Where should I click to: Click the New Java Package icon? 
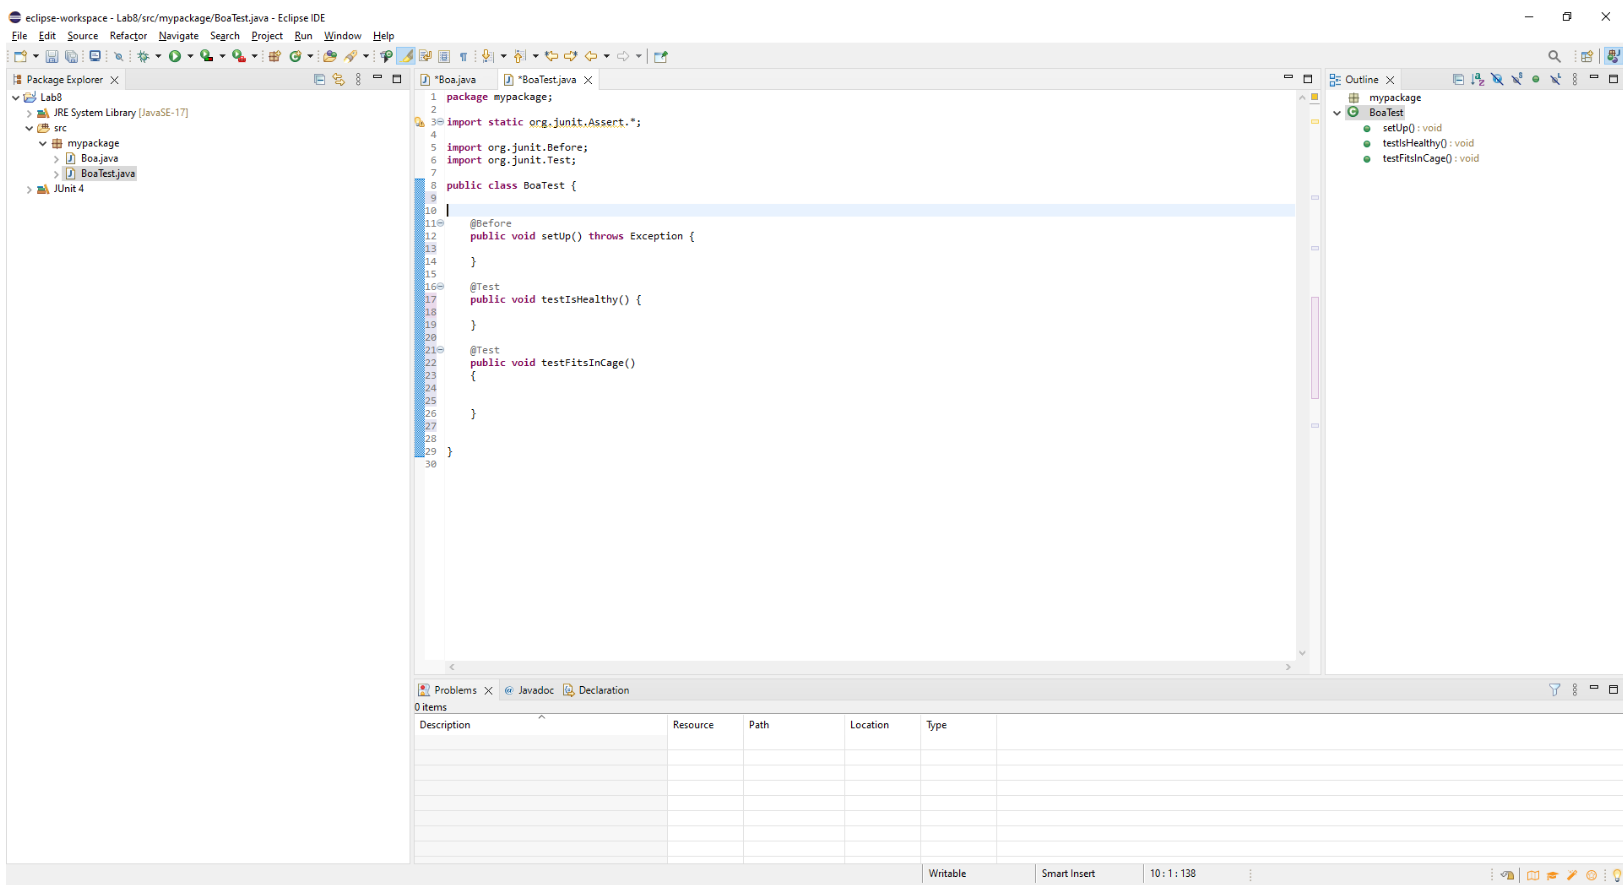[x=274, y=56]
